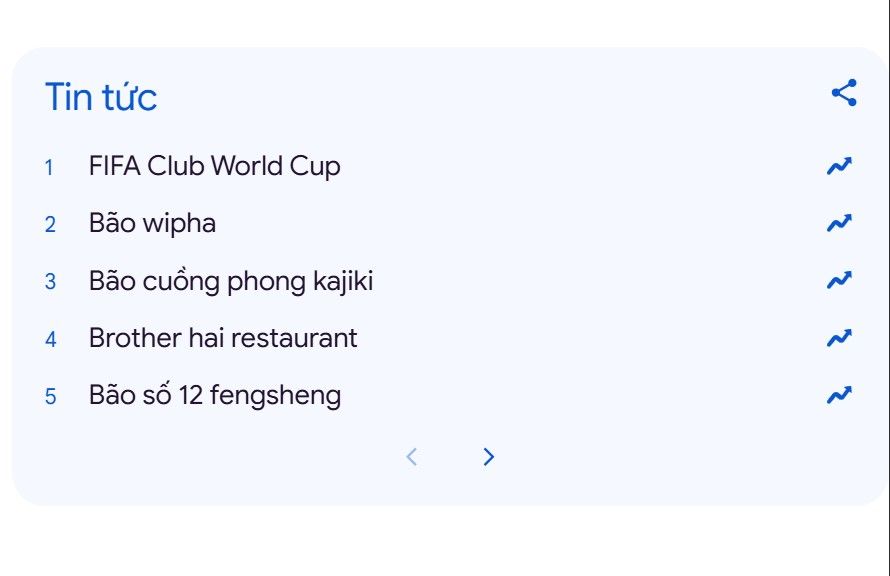The width and height of the screenshot is (890, 576).
Task: Open Brother hai restaurant trend
Action: pos(222,338)
